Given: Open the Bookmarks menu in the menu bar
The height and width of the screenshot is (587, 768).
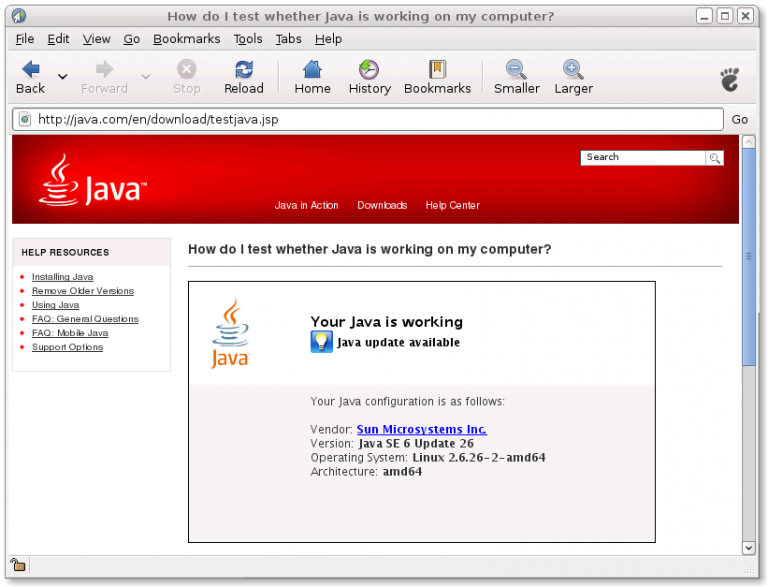Looking at the screenshot, I should 187,39.
